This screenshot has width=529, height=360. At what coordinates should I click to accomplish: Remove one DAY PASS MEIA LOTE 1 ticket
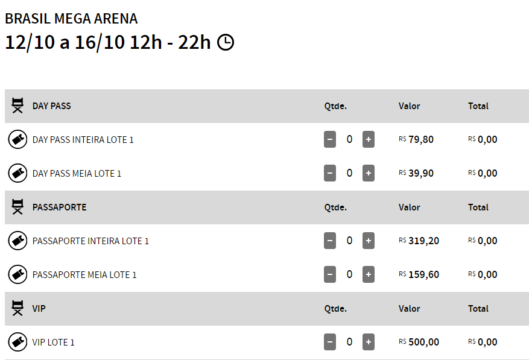pyautogui.click(x=330, y=173)
